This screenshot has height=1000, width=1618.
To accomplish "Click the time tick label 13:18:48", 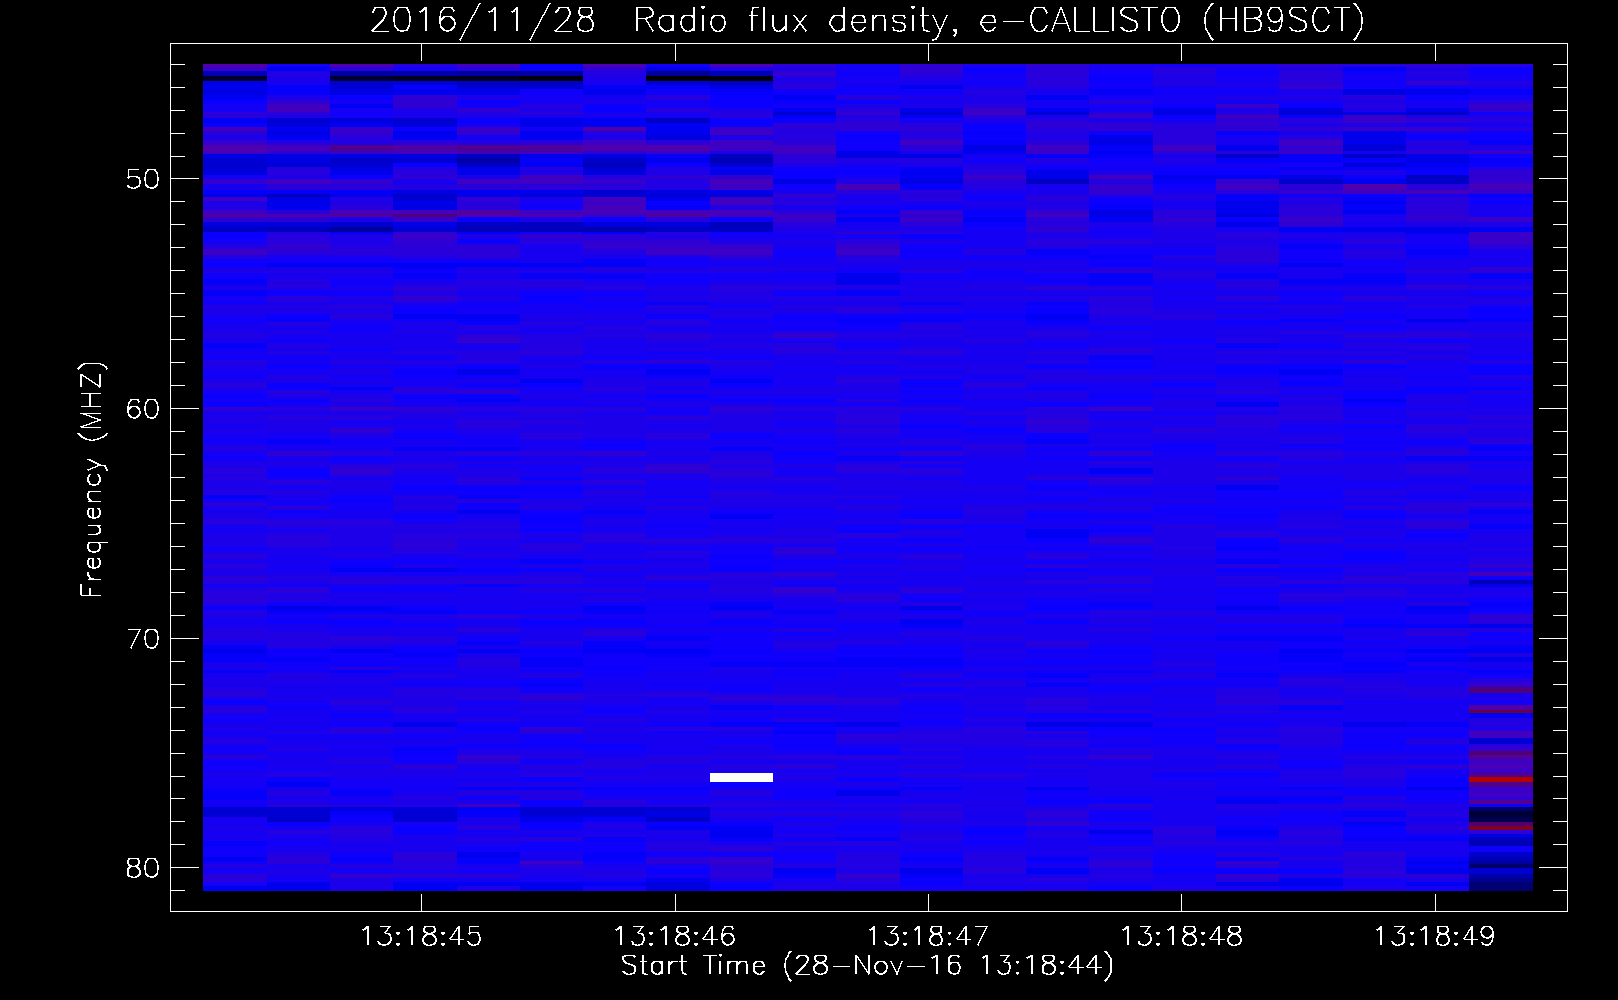I will (x=1181, y=936).
